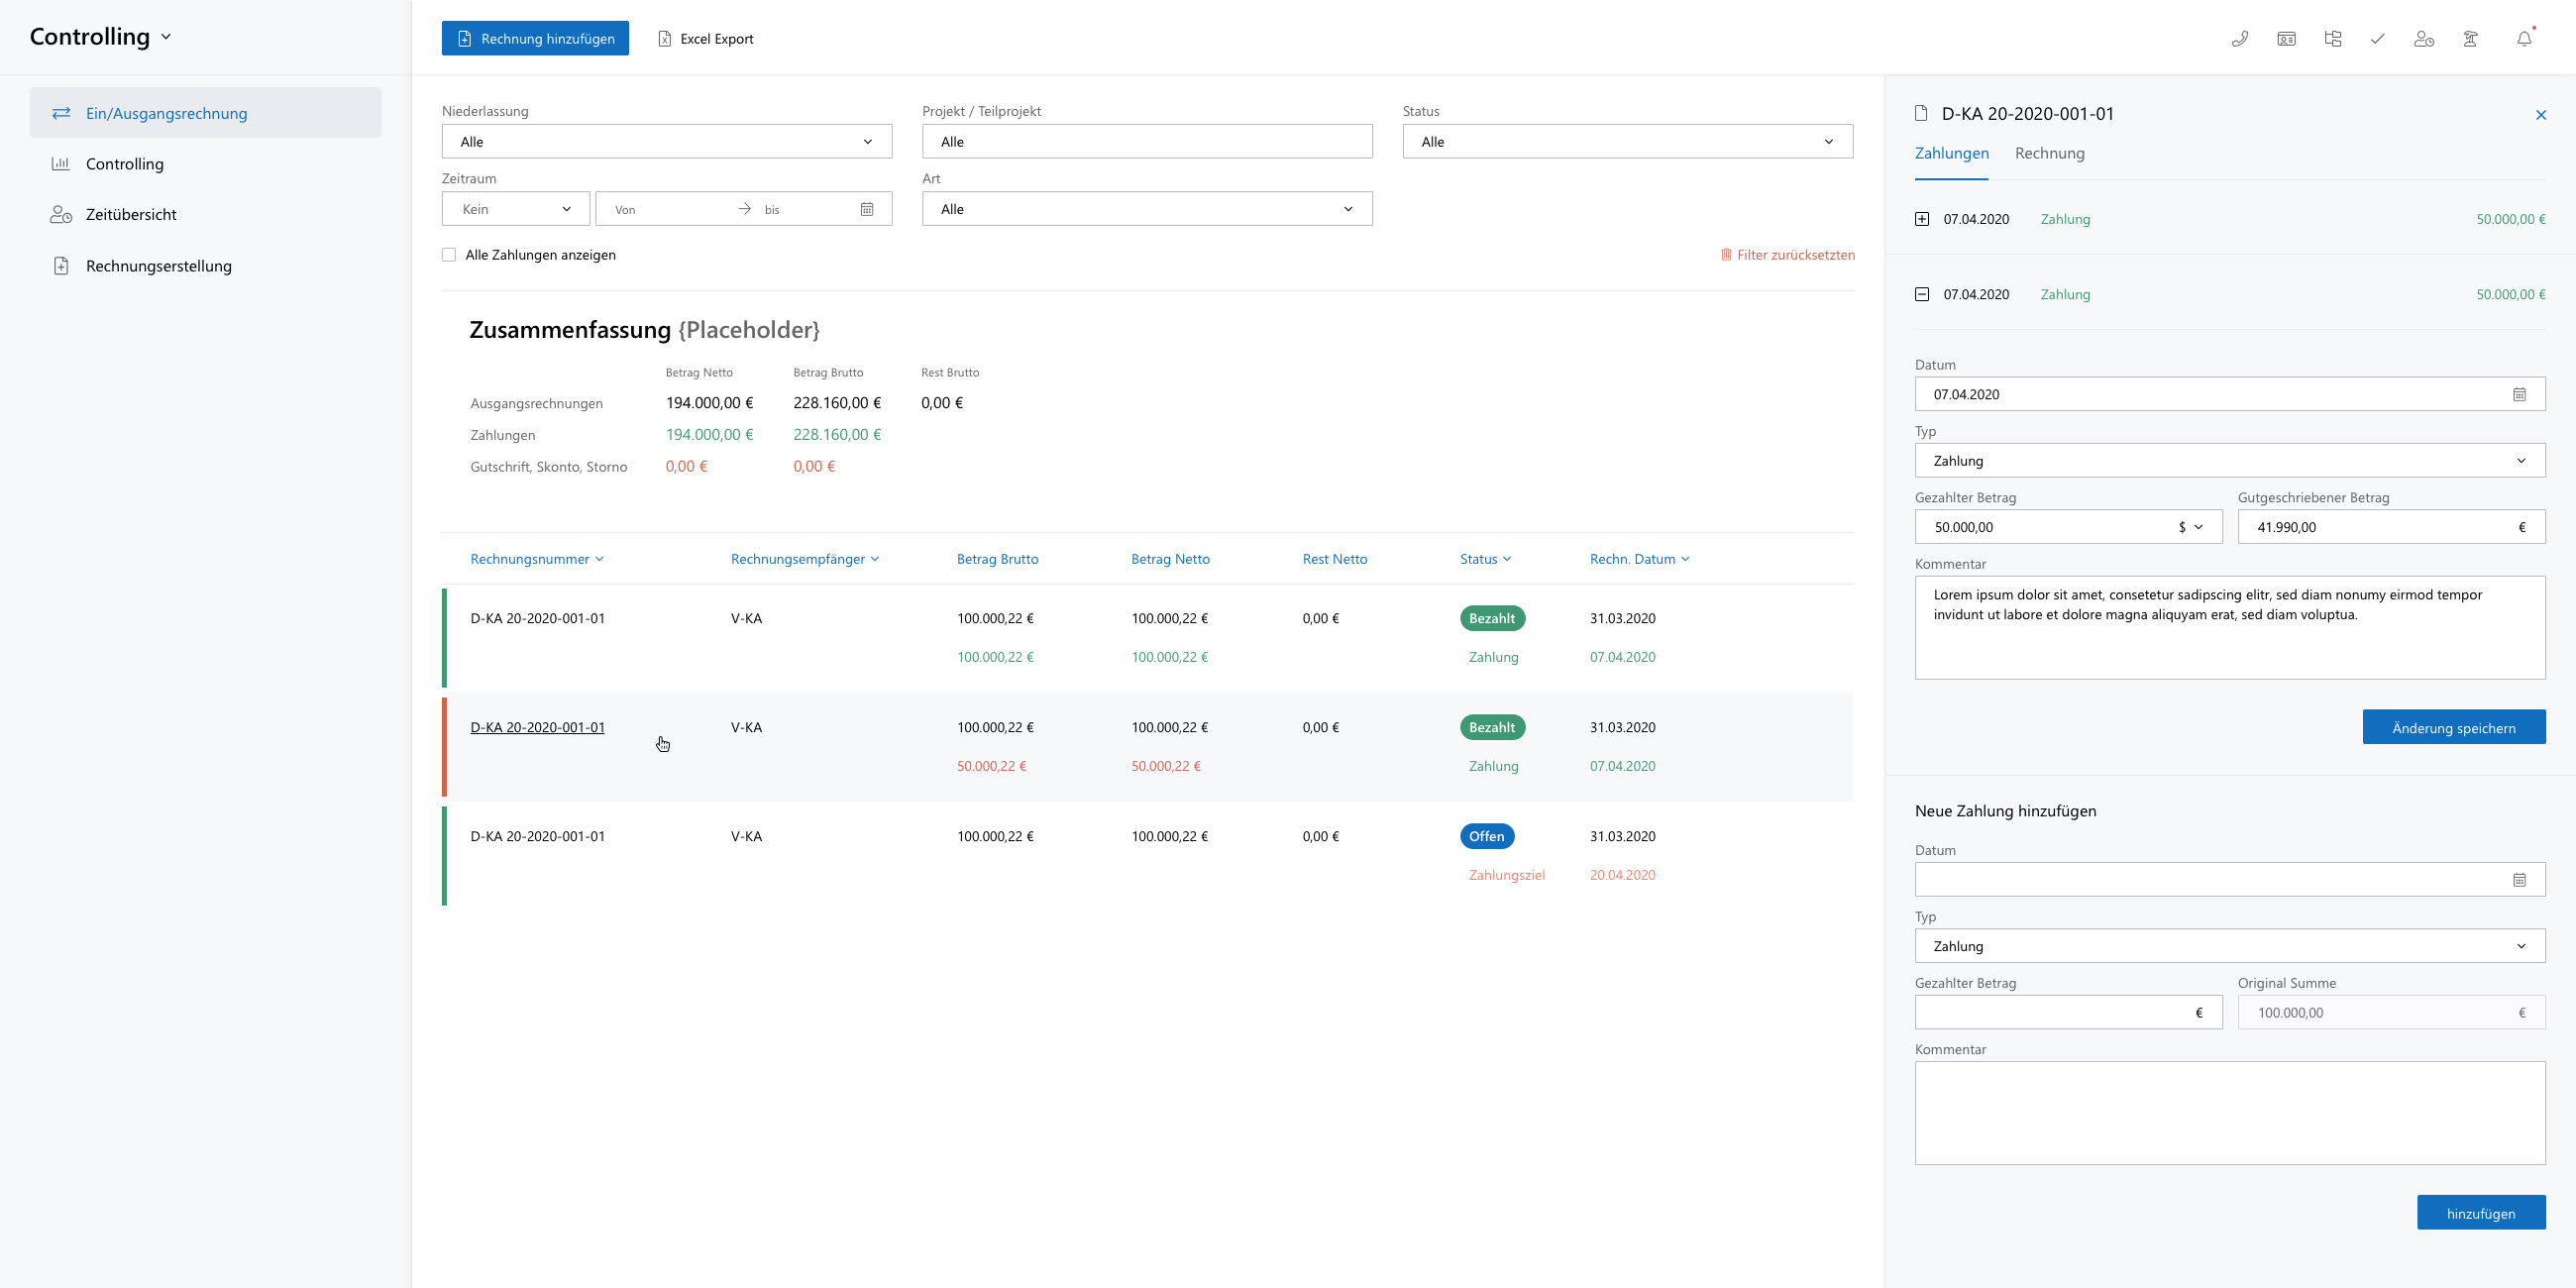Open the notifications bell

[2524, 39]
